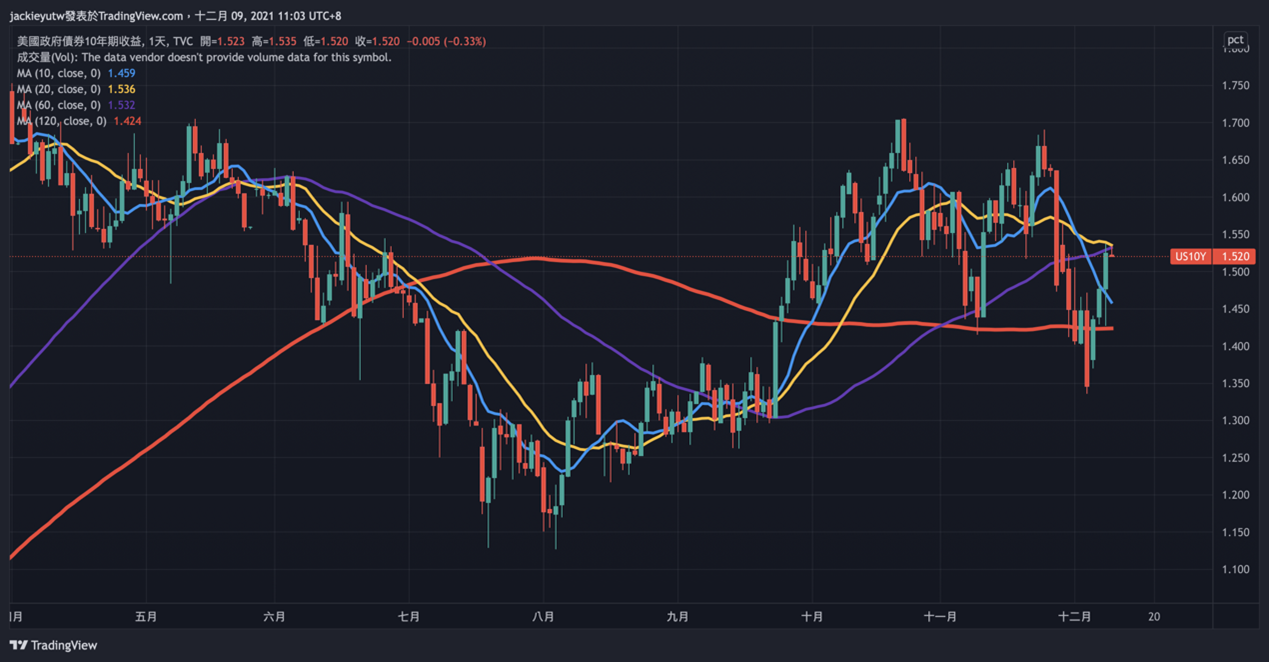Screen dimensions: 1269x662
Task: Click the TradingView logo icon
Action: click(18, 645)
